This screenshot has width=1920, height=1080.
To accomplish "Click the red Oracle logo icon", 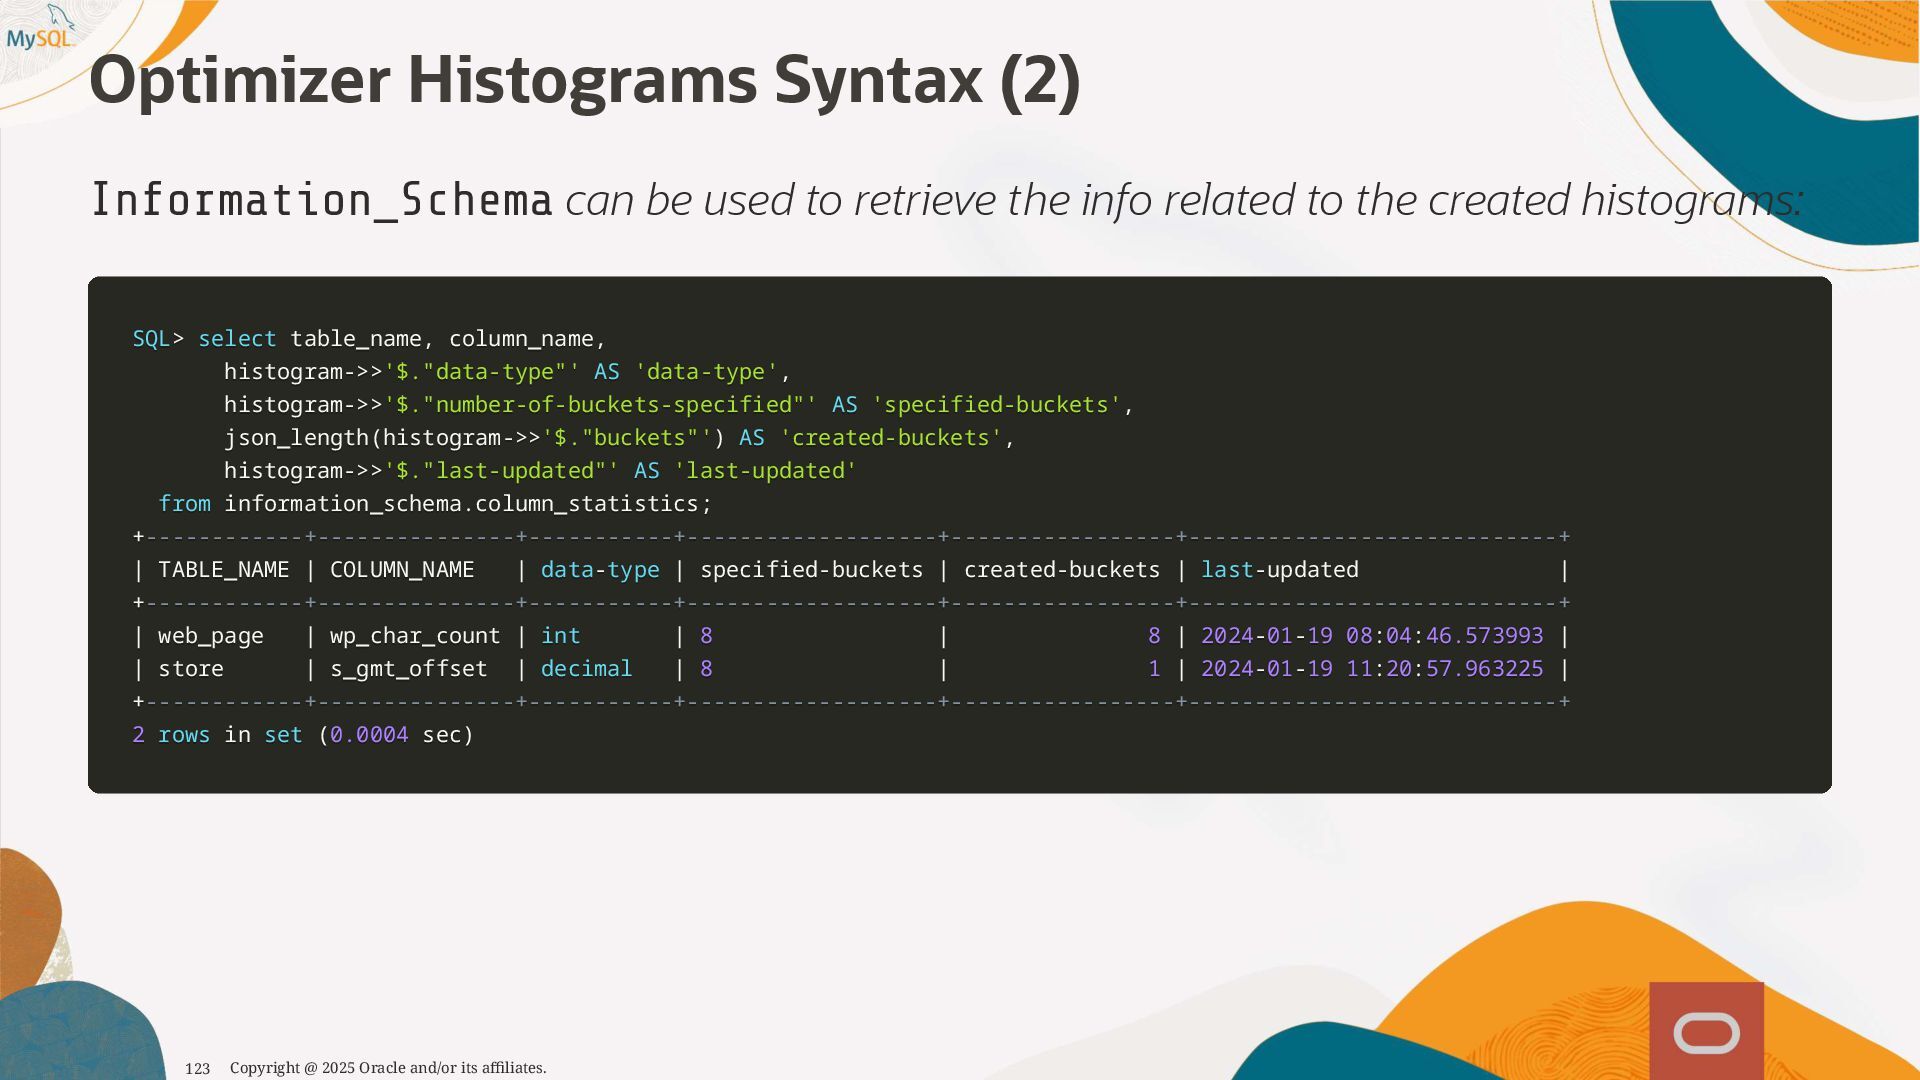I will 1706,1032.
